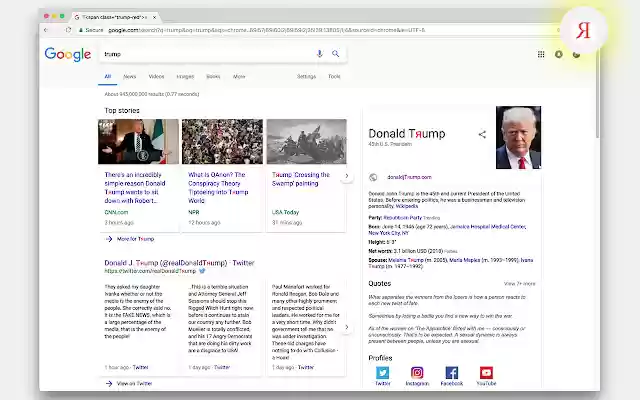The width and height of the screenshot is (640, 400).
Task: Open search Settings menu
Action: tap(306, 76)
